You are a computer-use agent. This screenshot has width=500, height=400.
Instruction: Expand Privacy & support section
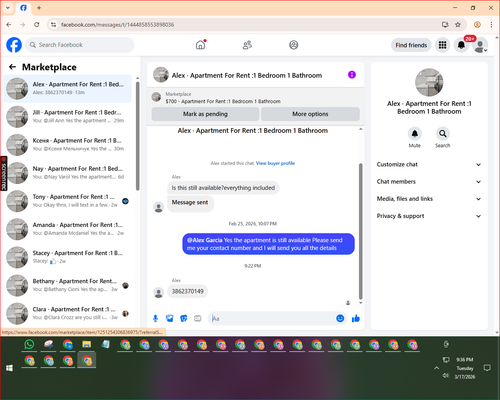point(429,216)
